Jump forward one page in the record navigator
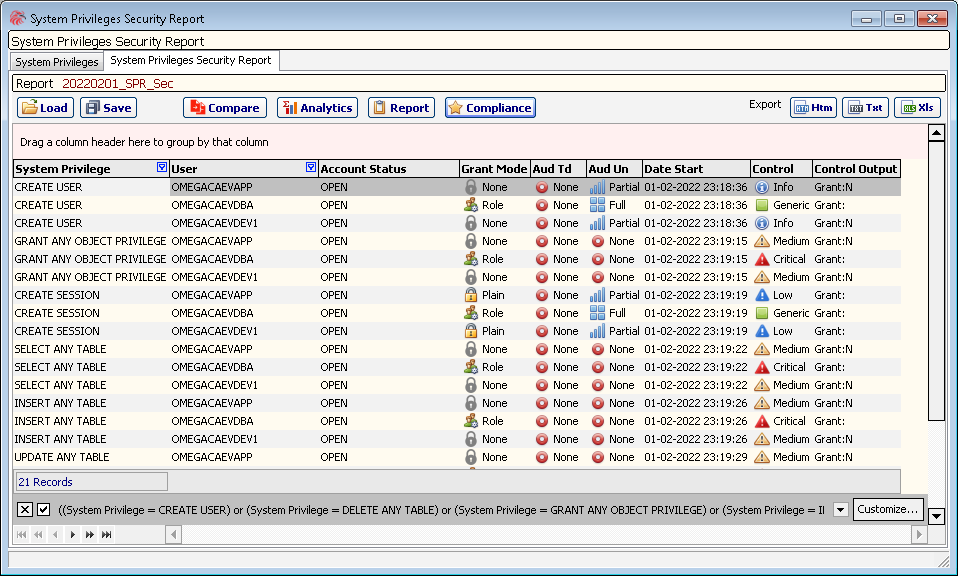 (x=90, y=534)
